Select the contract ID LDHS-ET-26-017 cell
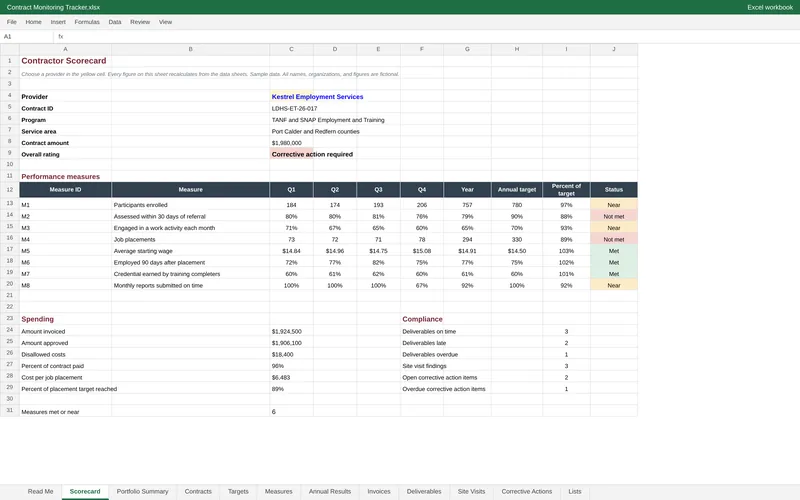Image resolution: width=800 pixels, height=500 pixels. (x=291, y=108)
